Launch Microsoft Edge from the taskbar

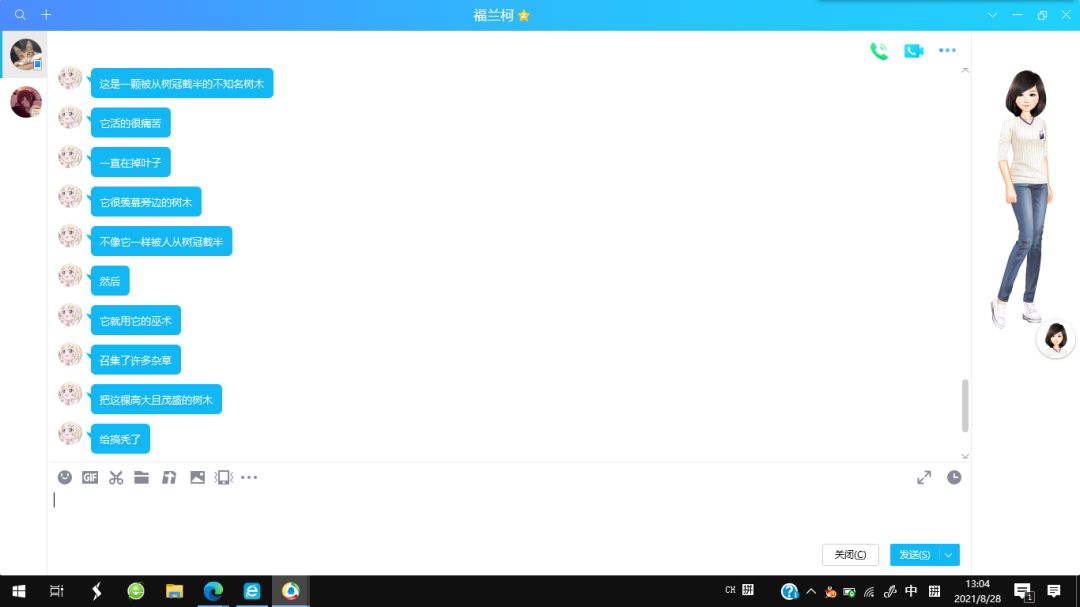(214, 591)
